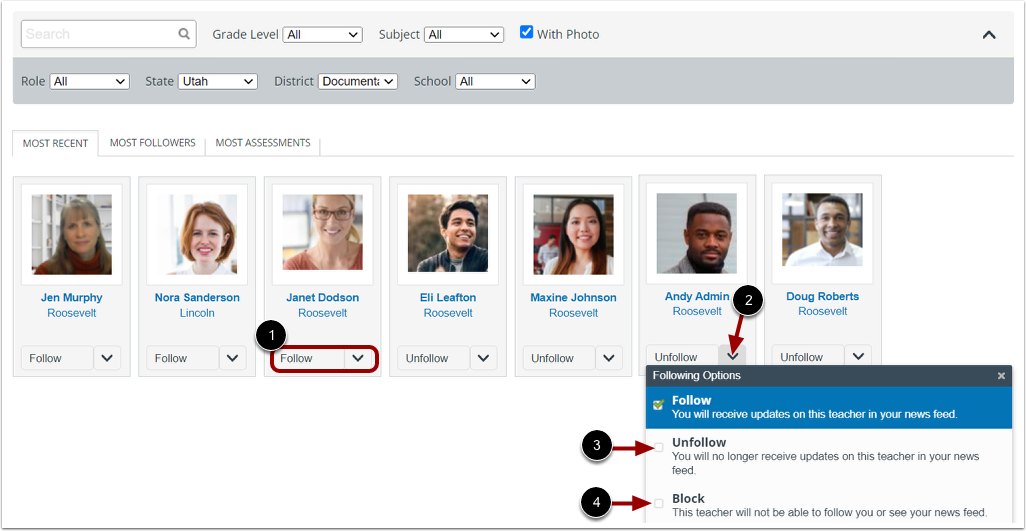Open the Grade Level dropdown
The image size is (1026, 531).
click(323, 35)
